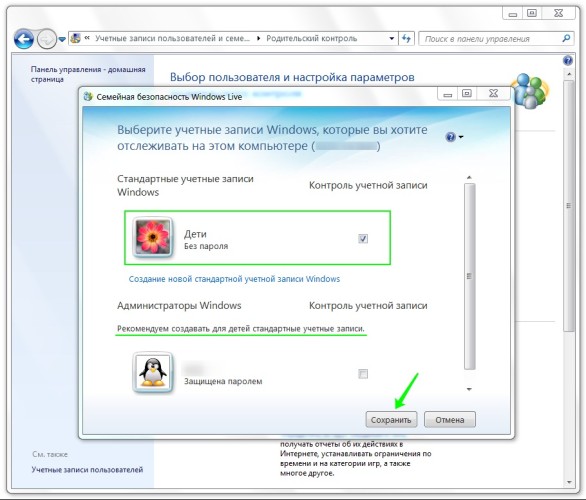586x500 pixels.
Task: Select the red flower avatar of Дети
Action: [153, 237]
